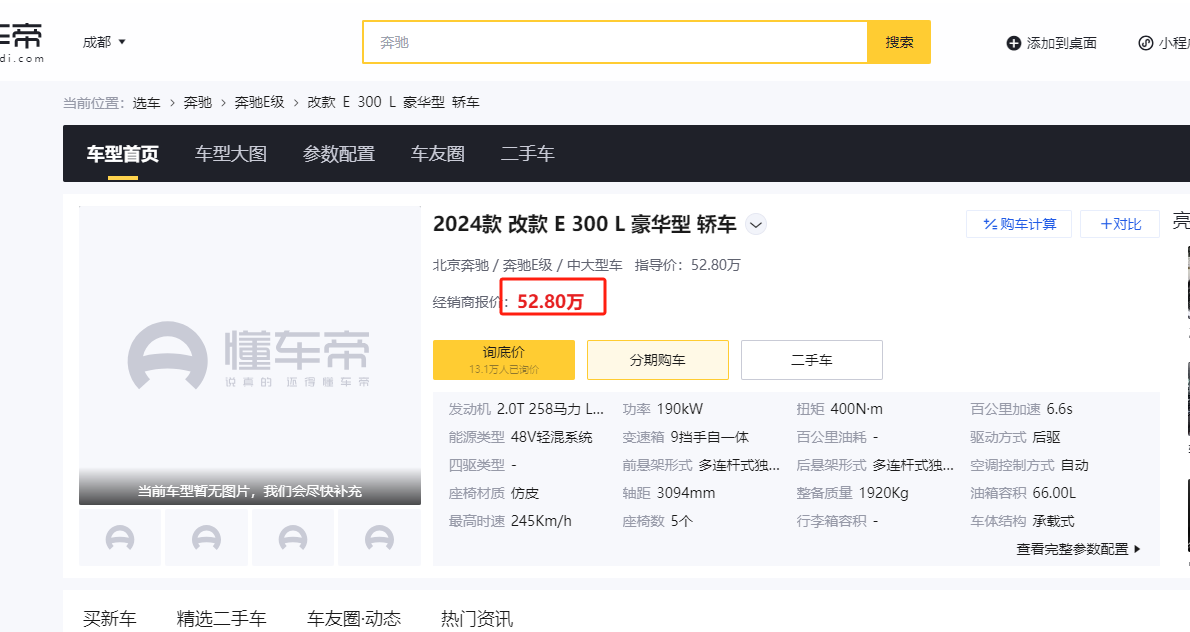
Task: Open the 热门资讯 tab
Action: 477,619
